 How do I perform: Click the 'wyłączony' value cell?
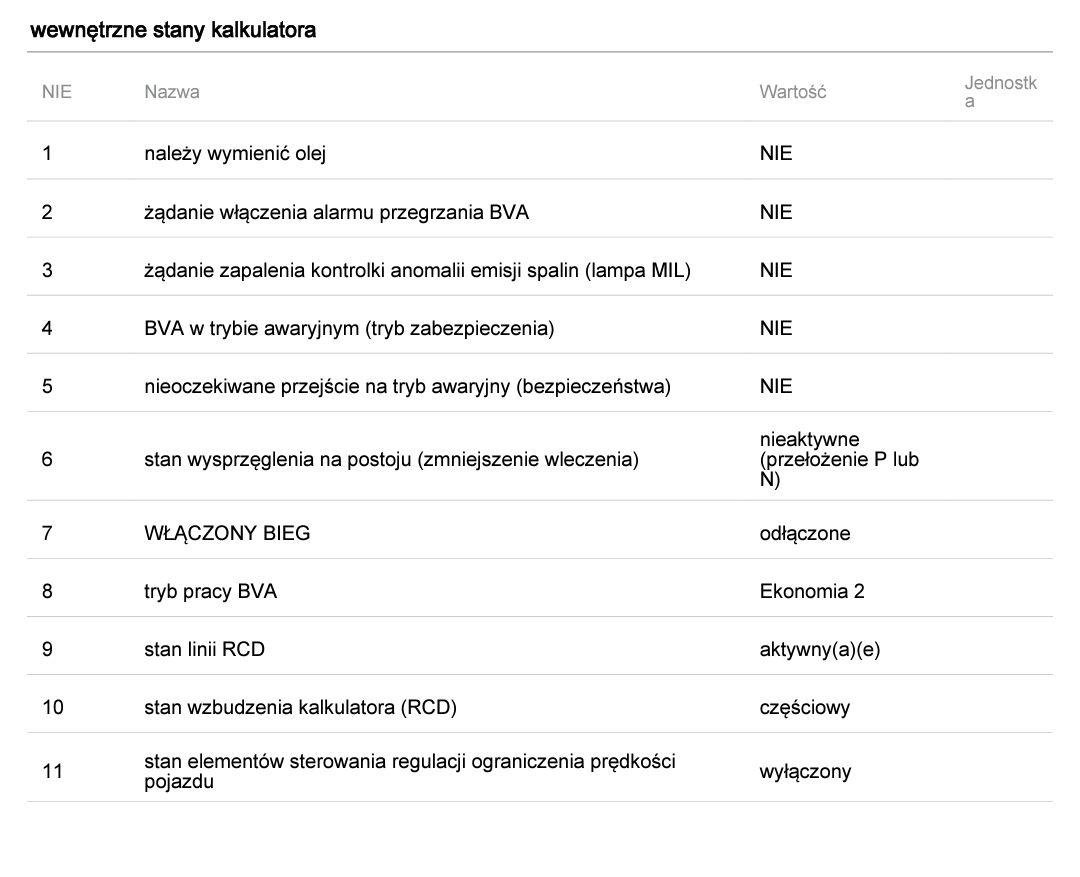805,771
